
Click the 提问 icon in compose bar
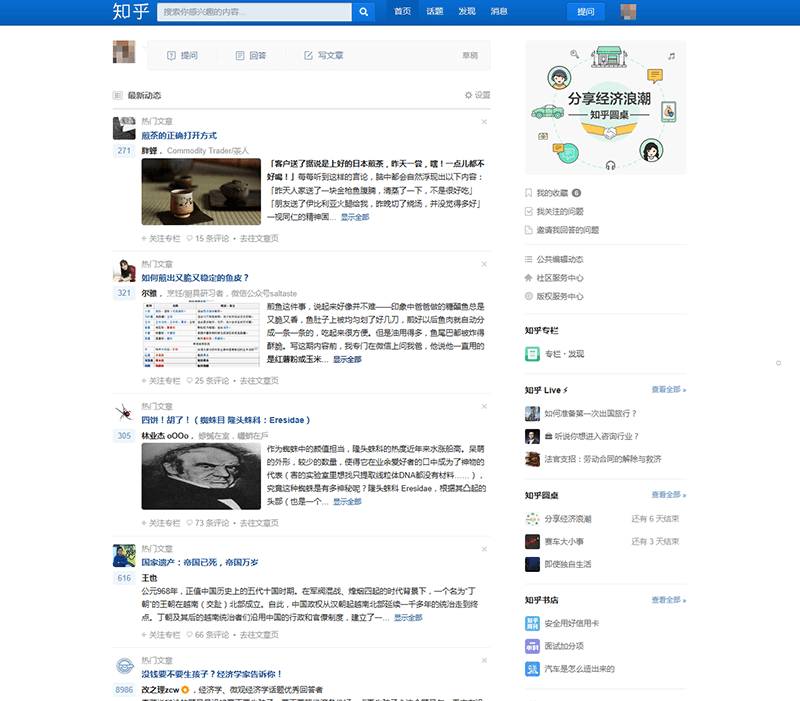tap(171, 55)
